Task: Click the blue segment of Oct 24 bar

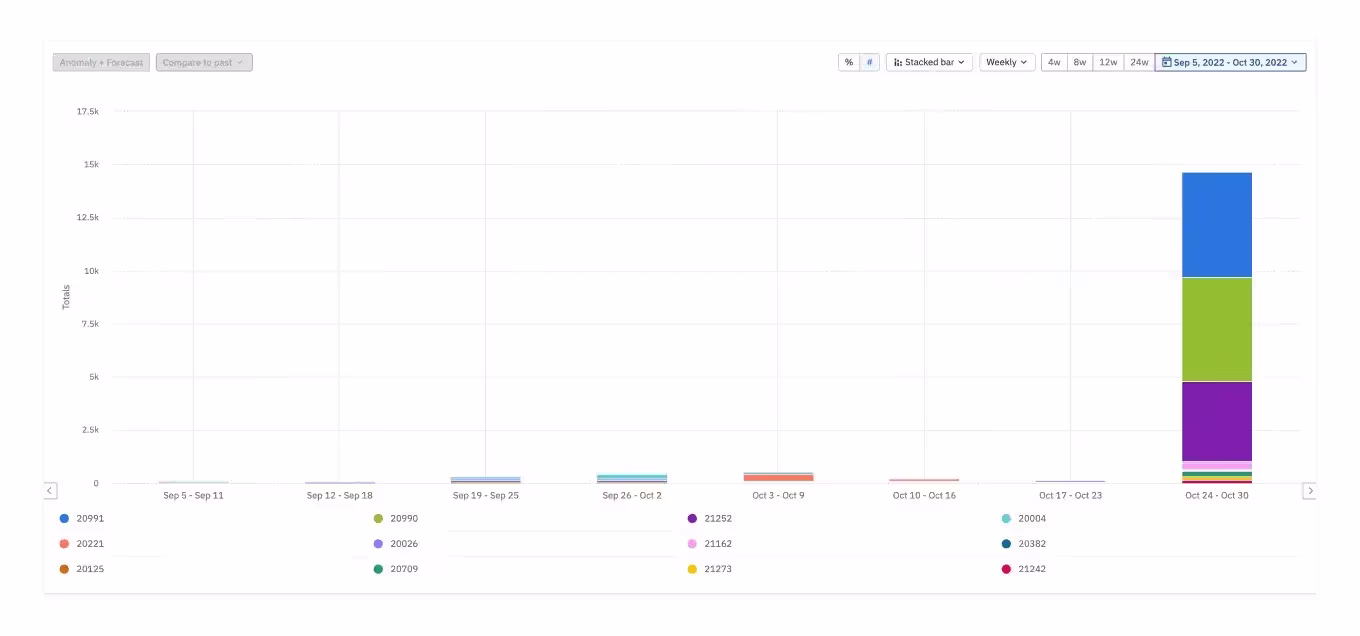Action: [1216, 225]
